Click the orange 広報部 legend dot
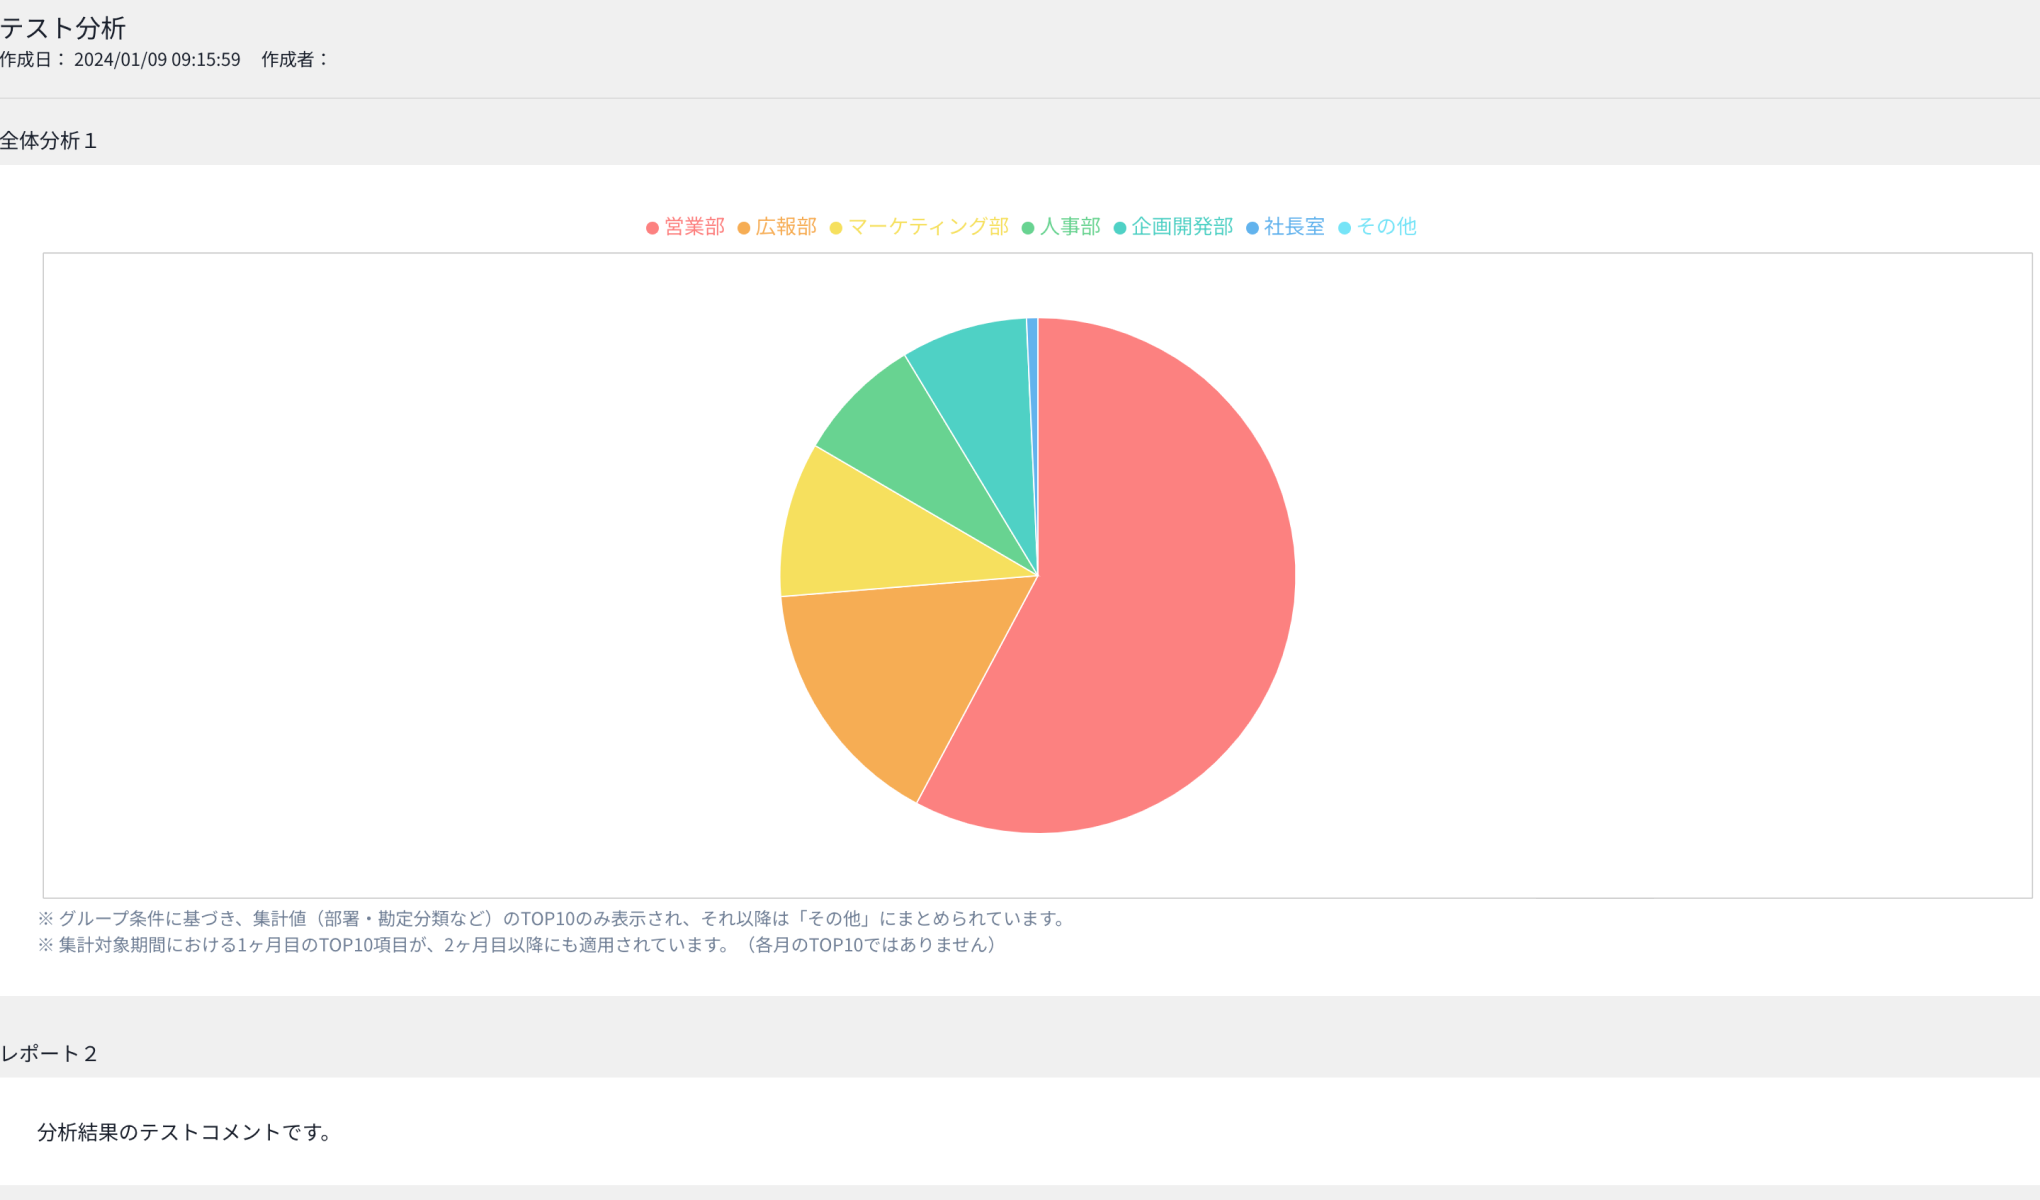Viewport: 2040px width, 1200px height. coord(744,228)
